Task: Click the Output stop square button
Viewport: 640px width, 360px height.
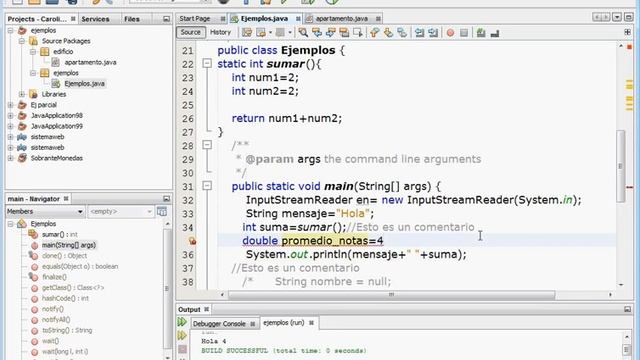Action: 182,349
